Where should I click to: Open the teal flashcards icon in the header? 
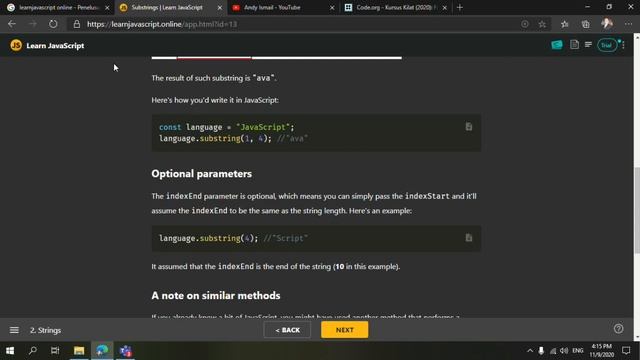click(557, 45)
